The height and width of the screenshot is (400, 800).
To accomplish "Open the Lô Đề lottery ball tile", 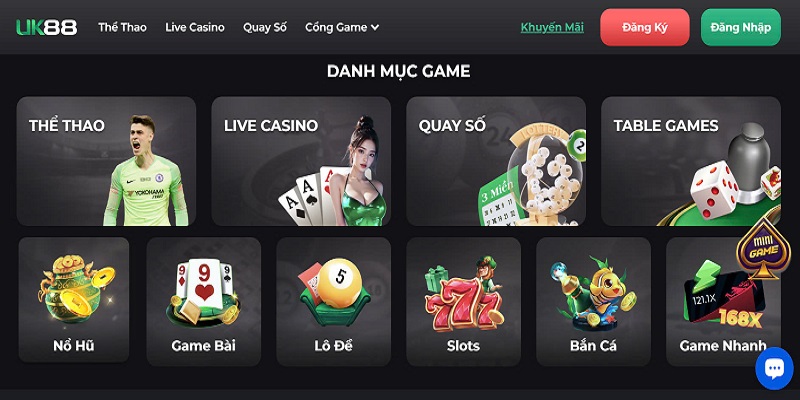I will (x=334, y=302).
